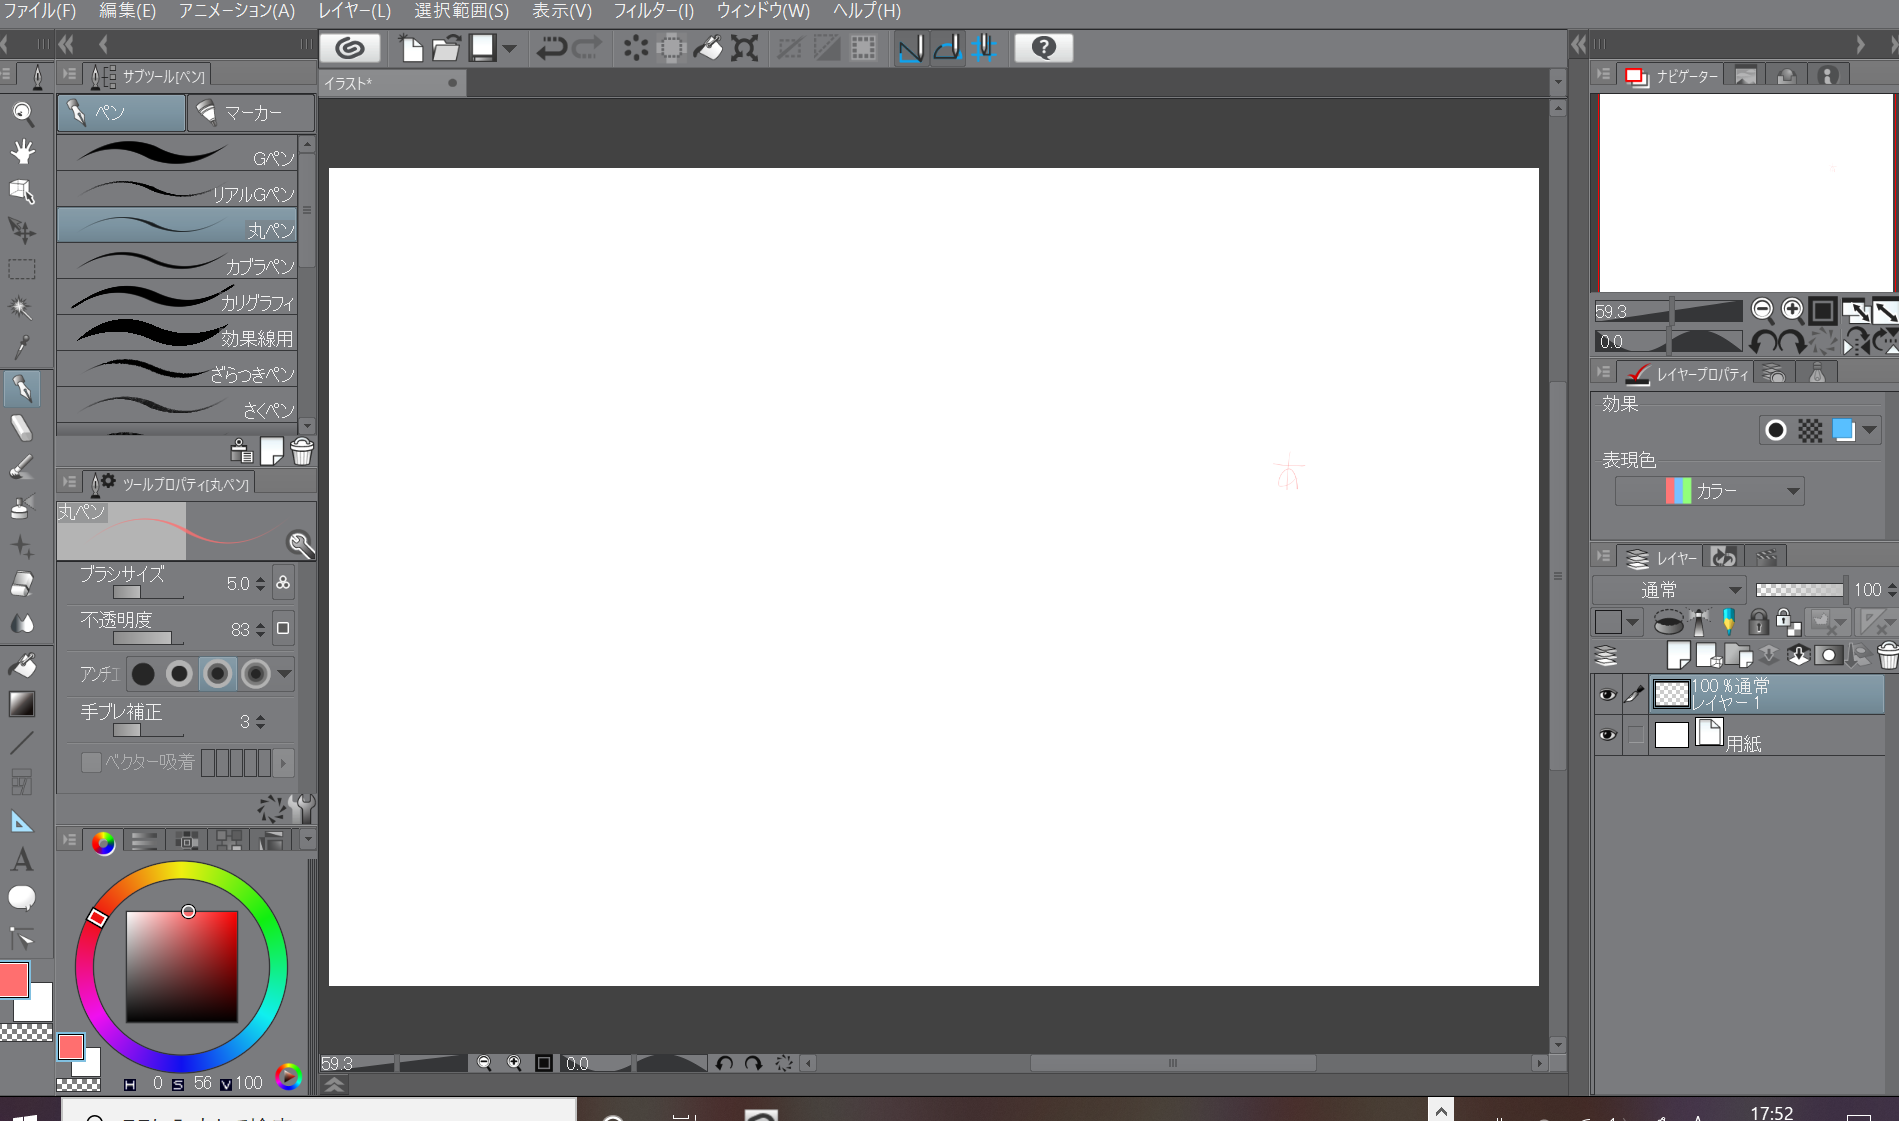Viewport: 1899px width, 1121px height.
Task: Toggle visibility of the 用紙 layer
Action: point(1607,735)
